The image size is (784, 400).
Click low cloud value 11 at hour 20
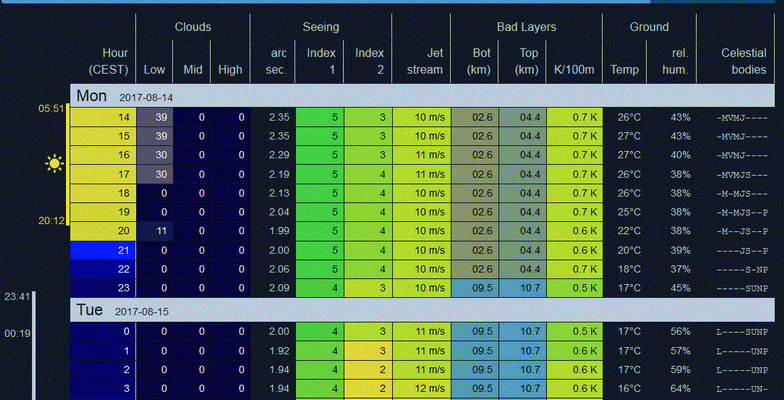click(x=155, y=231)
